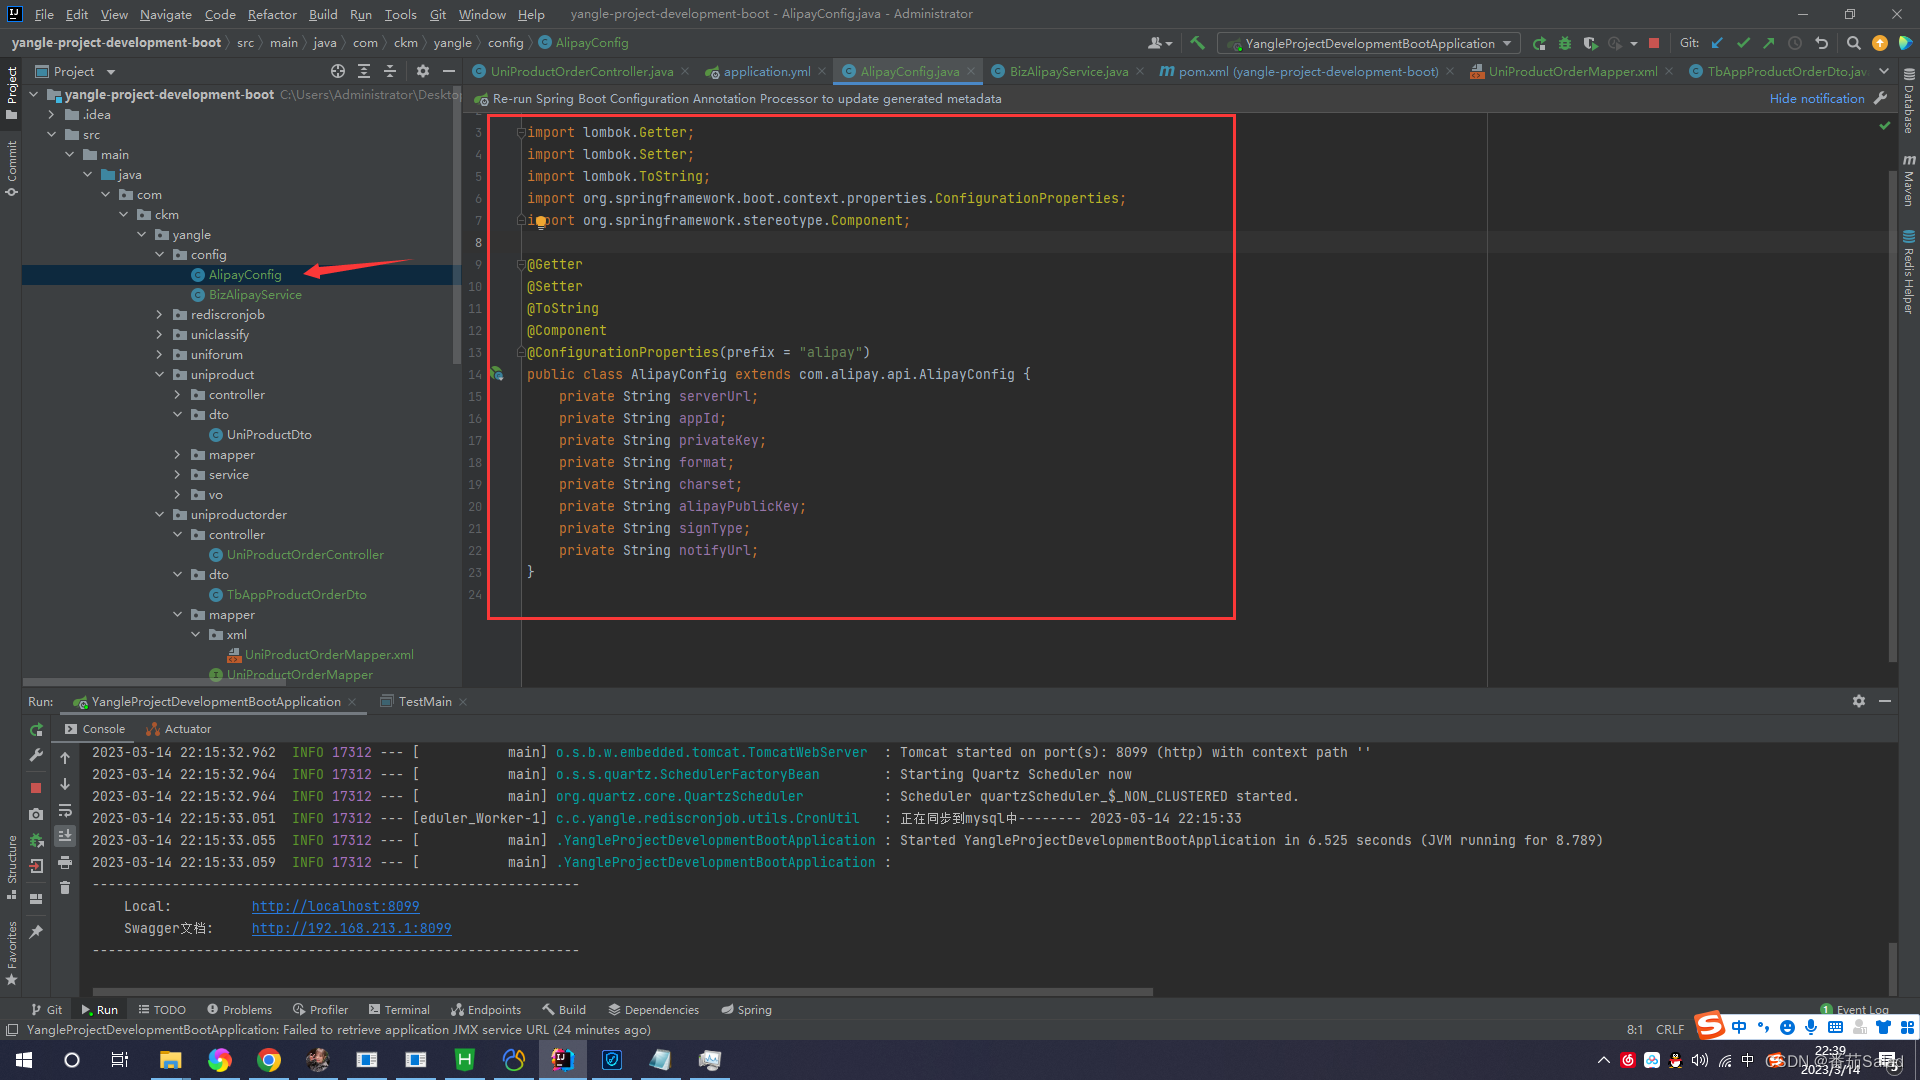Switch to TestMain run tab
The height and width of the screenshot is (1080, 1920).
pyautogui.click(x=424, y=701)
